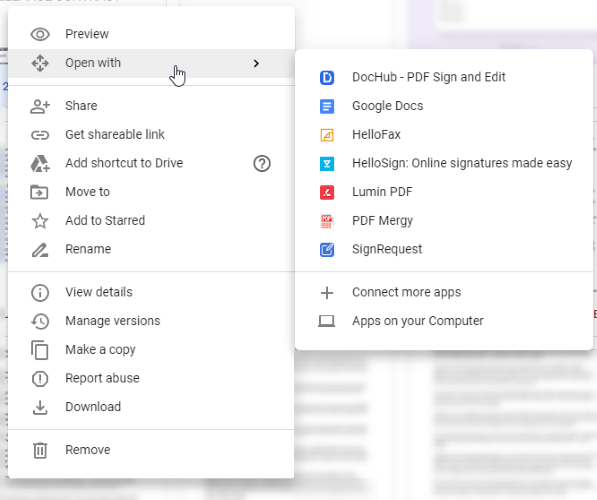Open the file with Google Docs
The image size is (597, 500).
tap(444, 106)
